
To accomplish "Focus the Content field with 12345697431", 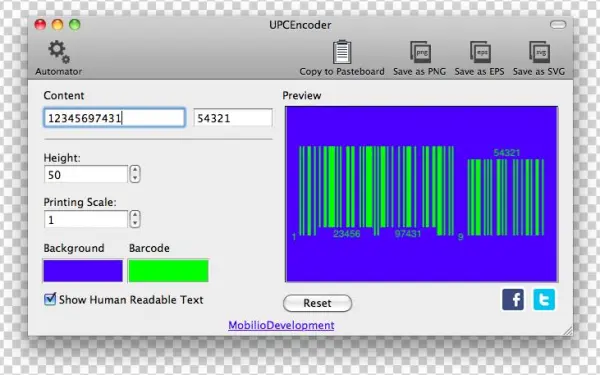I will tap(114, 118).
